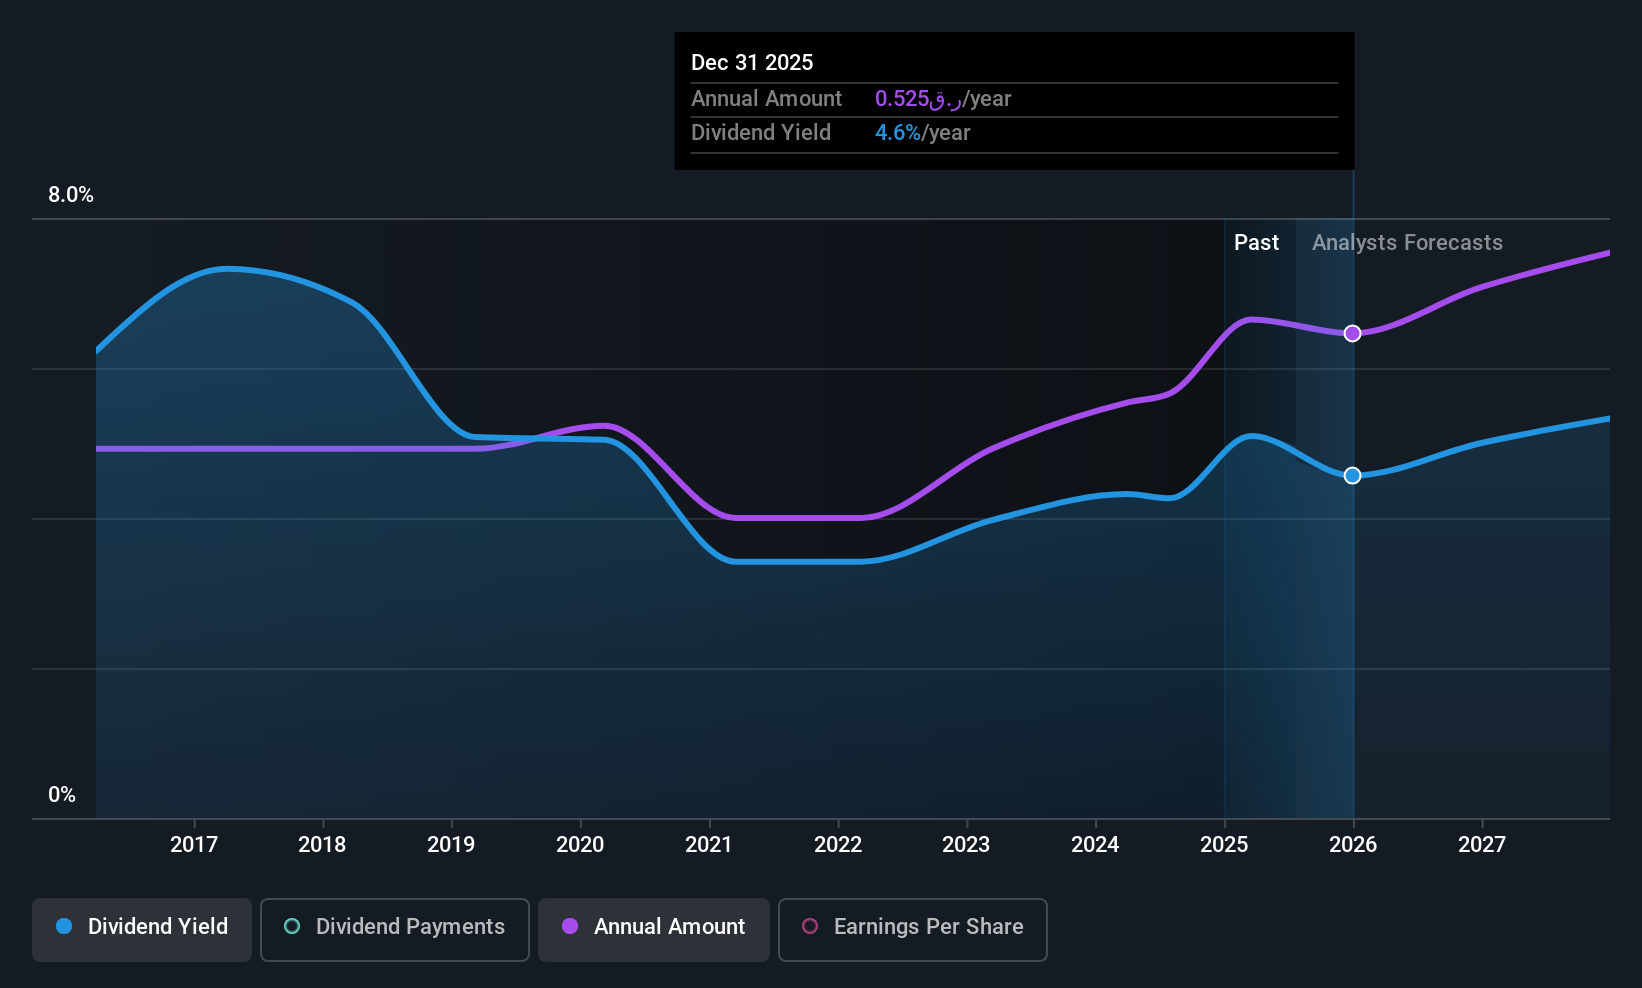Click the 2027 axis label
This screenshot has height=988, width=1642.
point(1482,845)
